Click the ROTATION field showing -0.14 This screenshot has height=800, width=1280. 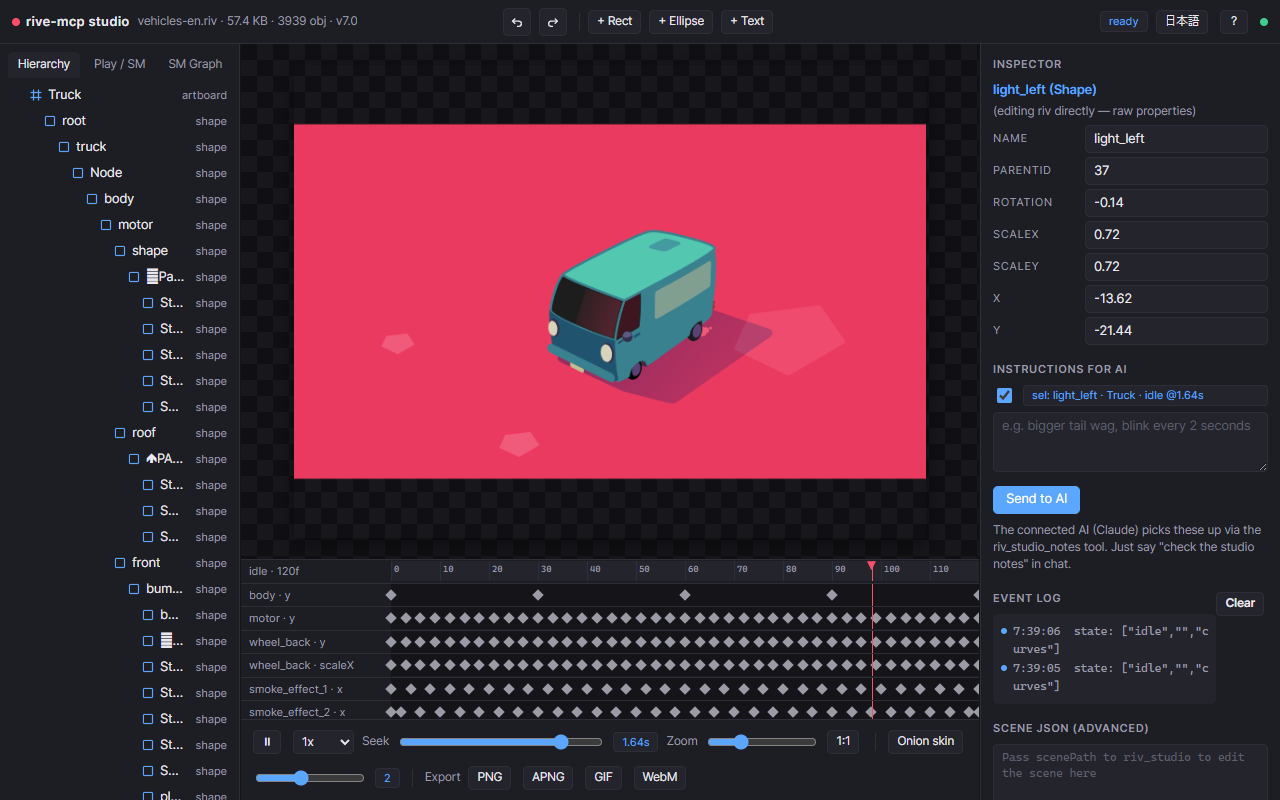click(1176, 203)
